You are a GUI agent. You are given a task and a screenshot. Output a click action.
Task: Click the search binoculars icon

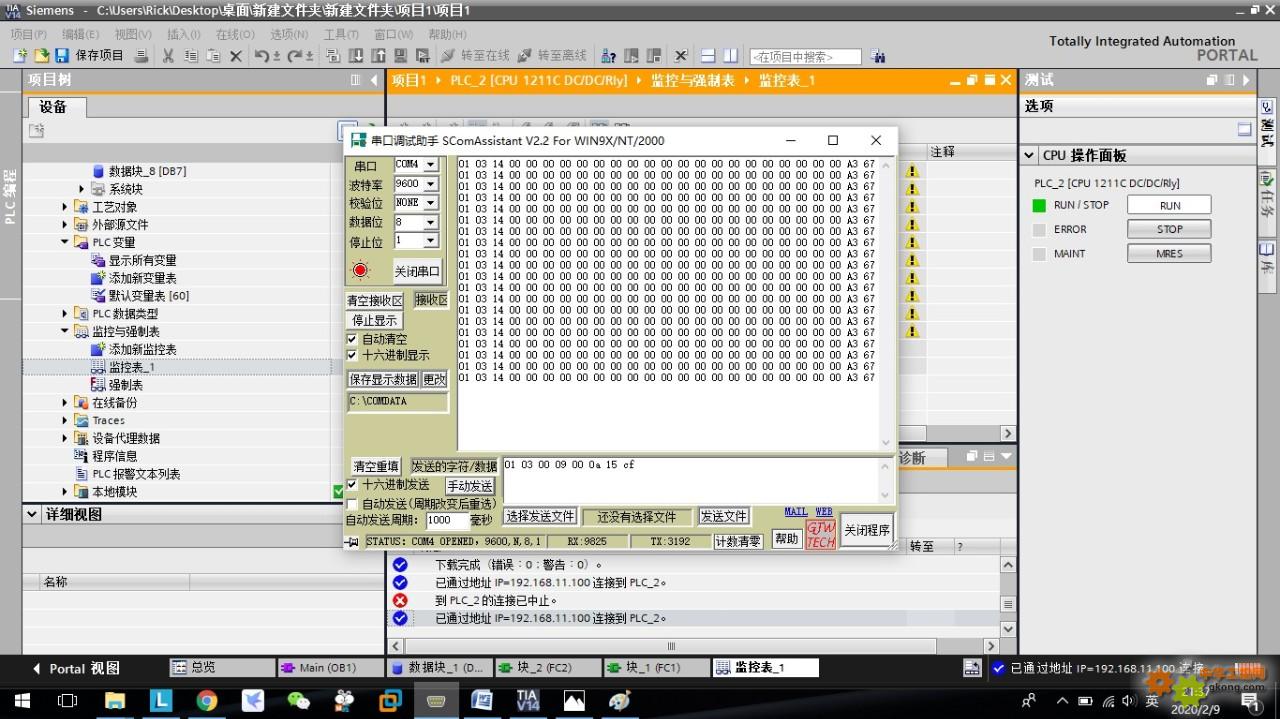coord(878,57)
